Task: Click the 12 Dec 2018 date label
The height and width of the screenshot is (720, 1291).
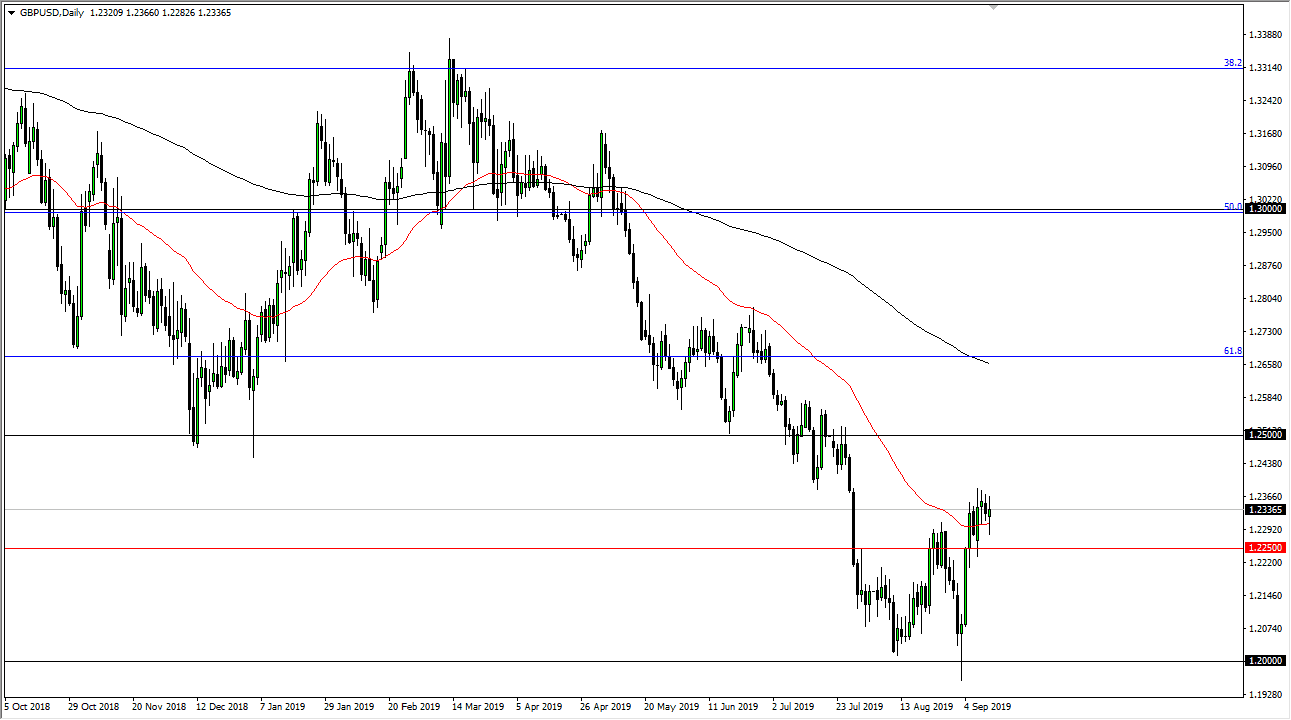Action: coord(223,706)
